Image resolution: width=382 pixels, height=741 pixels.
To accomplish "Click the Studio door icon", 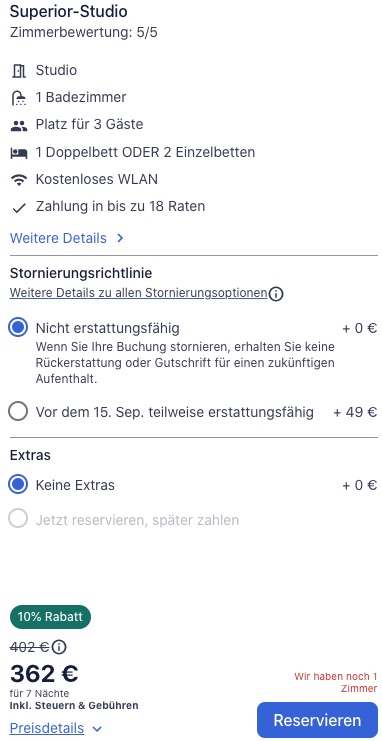I will tap(18, 71).
